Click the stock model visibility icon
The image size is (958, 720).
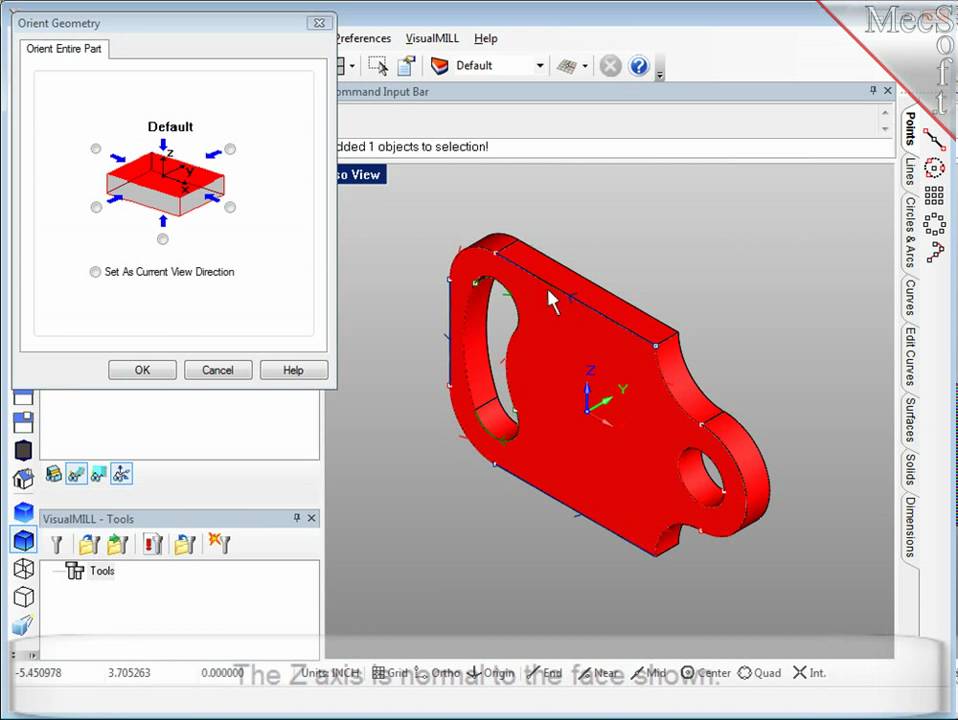(54, 474)
